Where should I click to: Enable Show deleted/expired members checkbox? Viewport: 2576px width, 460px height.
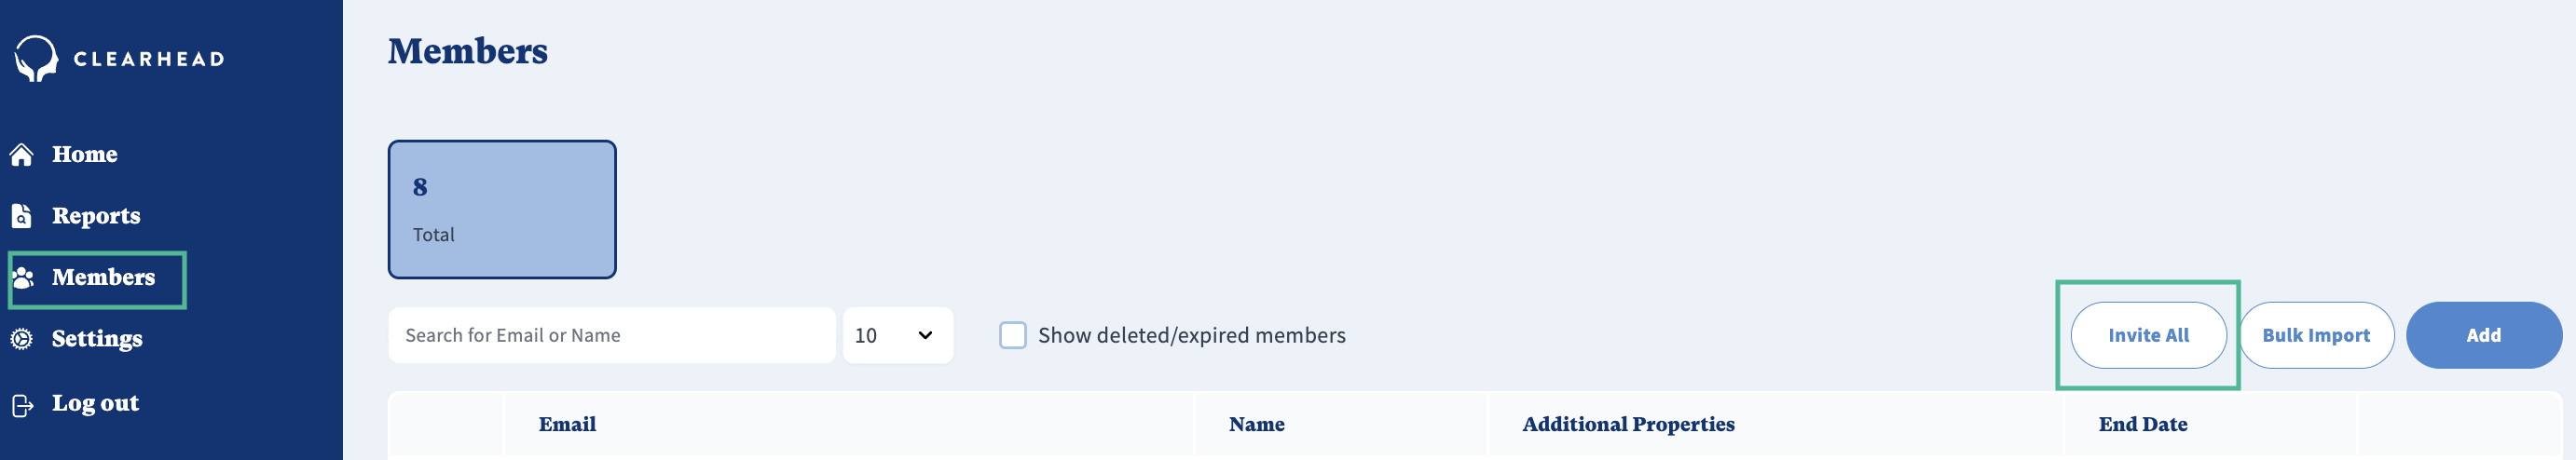click(x=1012, y=335)
